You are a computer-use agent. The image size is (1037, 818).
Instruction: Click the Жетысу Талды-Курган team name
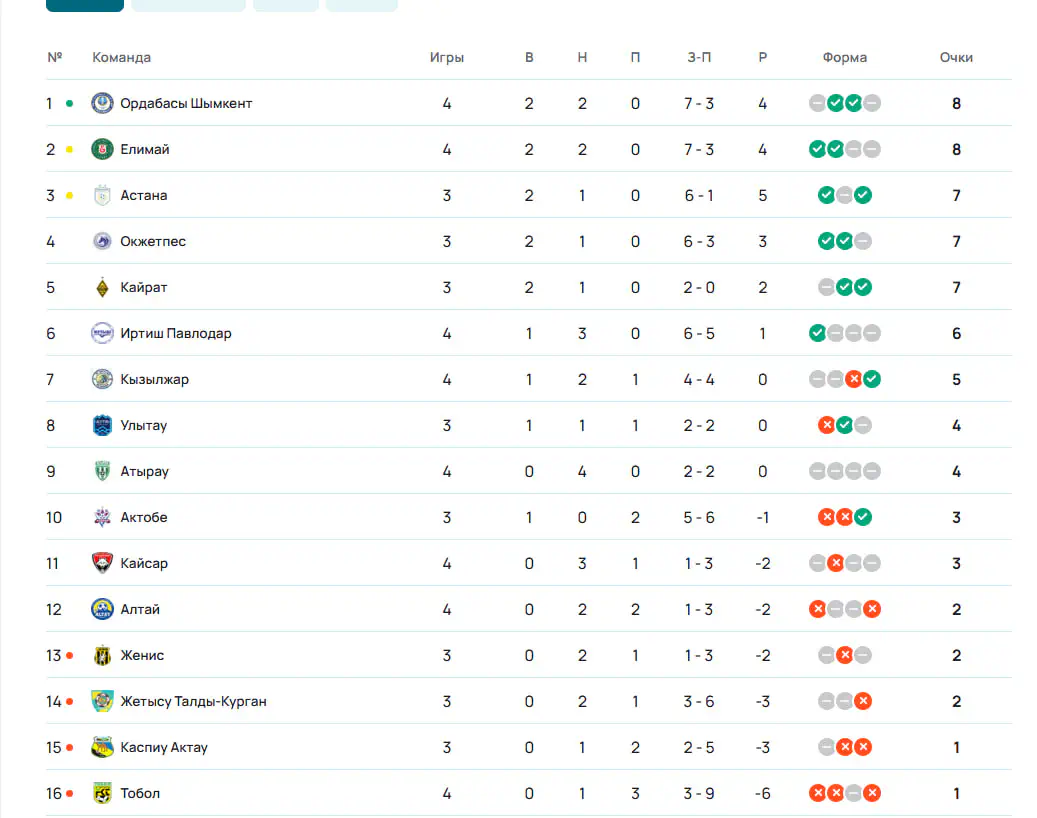pyautogui.click(x=193, y=702)
